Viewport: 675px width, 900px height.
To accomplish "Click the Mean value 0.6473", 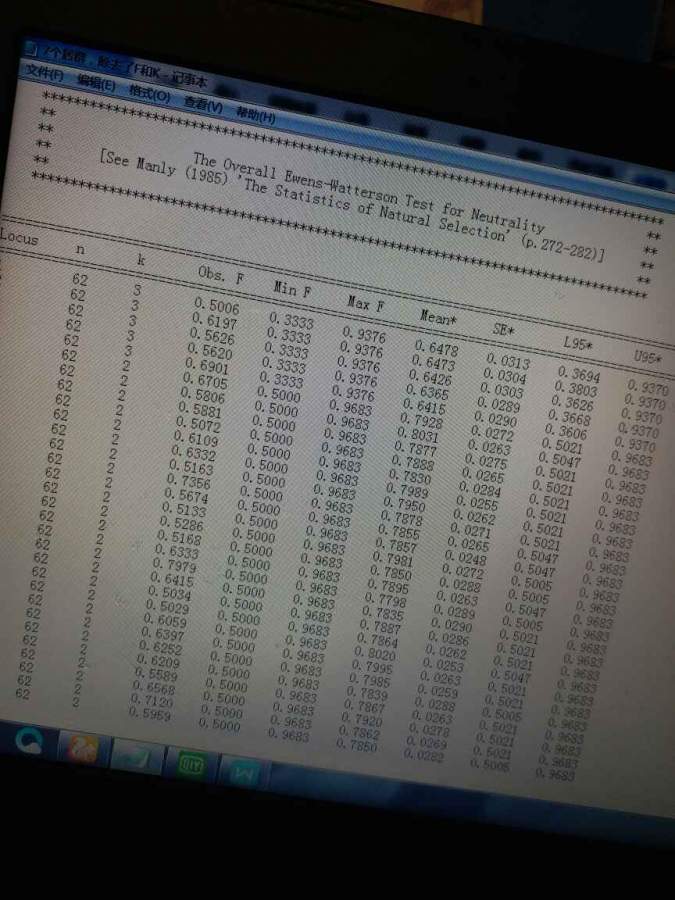I will click(x=434, y=363).
